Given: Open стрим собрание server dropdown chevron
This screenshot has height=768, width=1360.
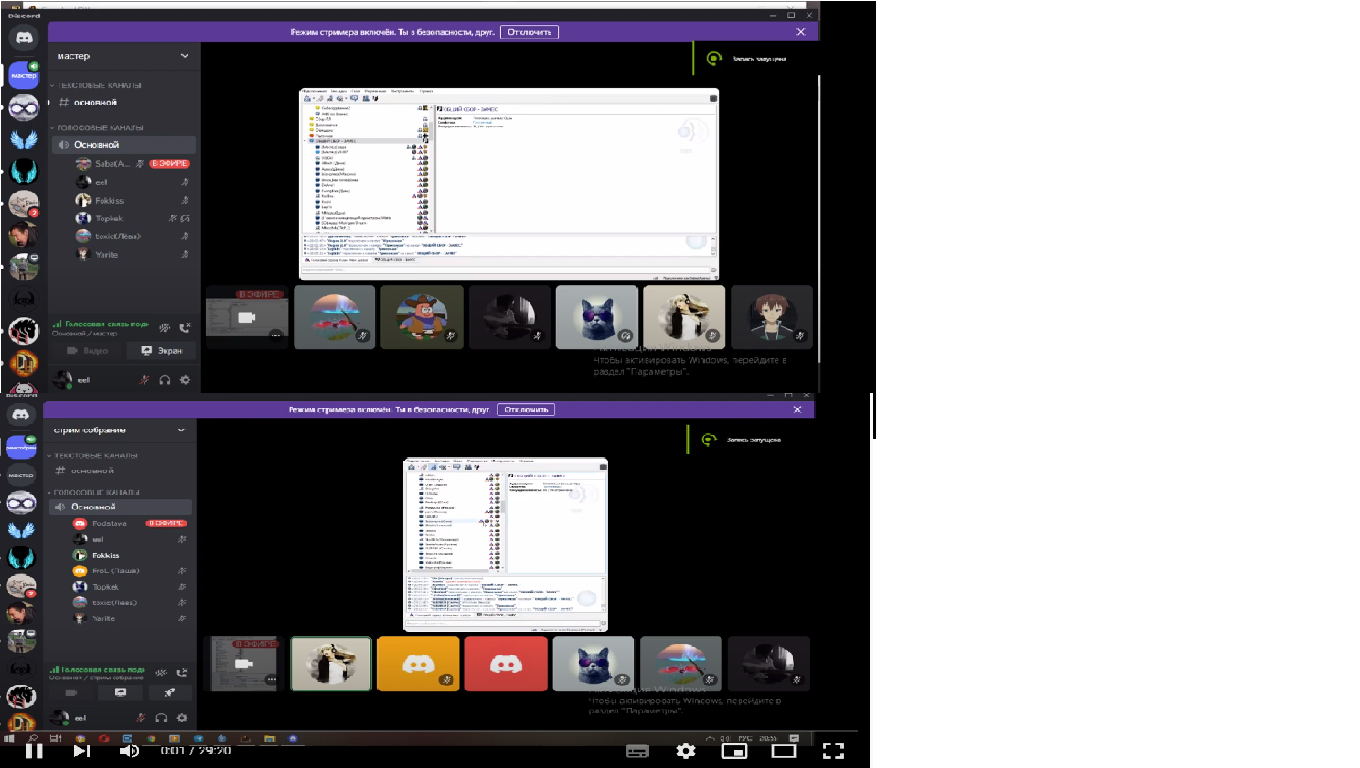Looking at the screenshot, I should point(181,430).
